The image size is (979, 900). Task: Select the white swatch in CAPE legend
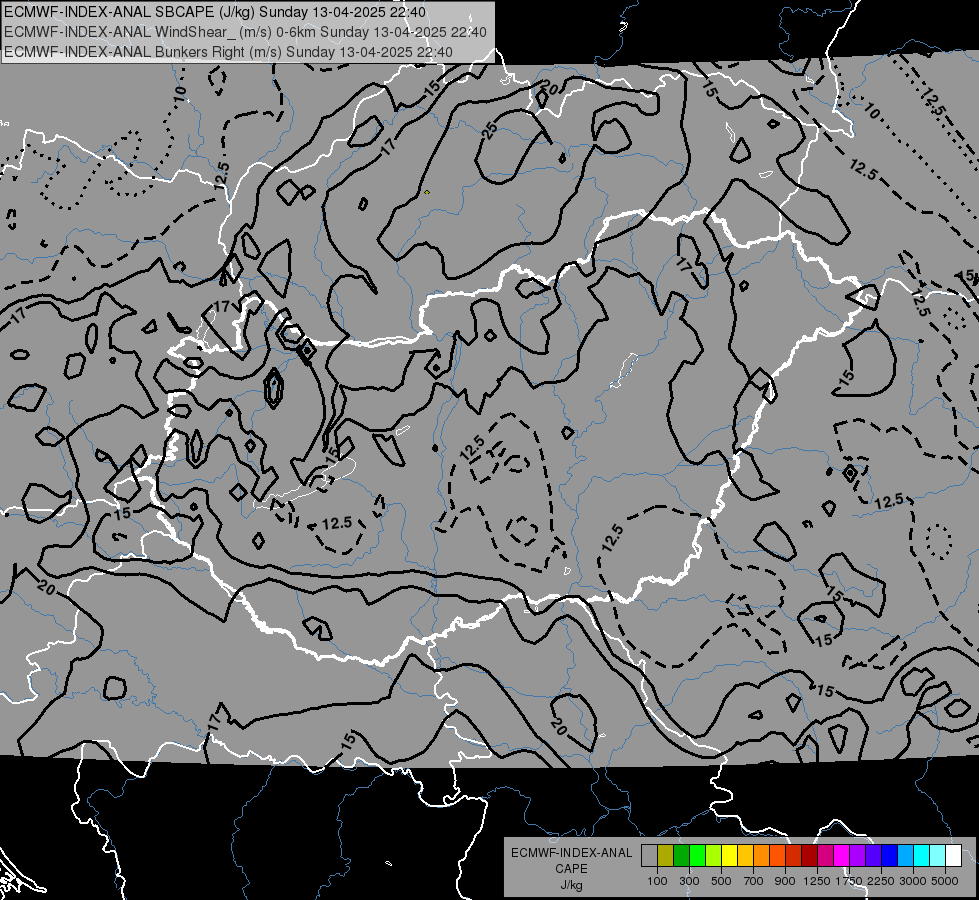click(x=954, y=855)
